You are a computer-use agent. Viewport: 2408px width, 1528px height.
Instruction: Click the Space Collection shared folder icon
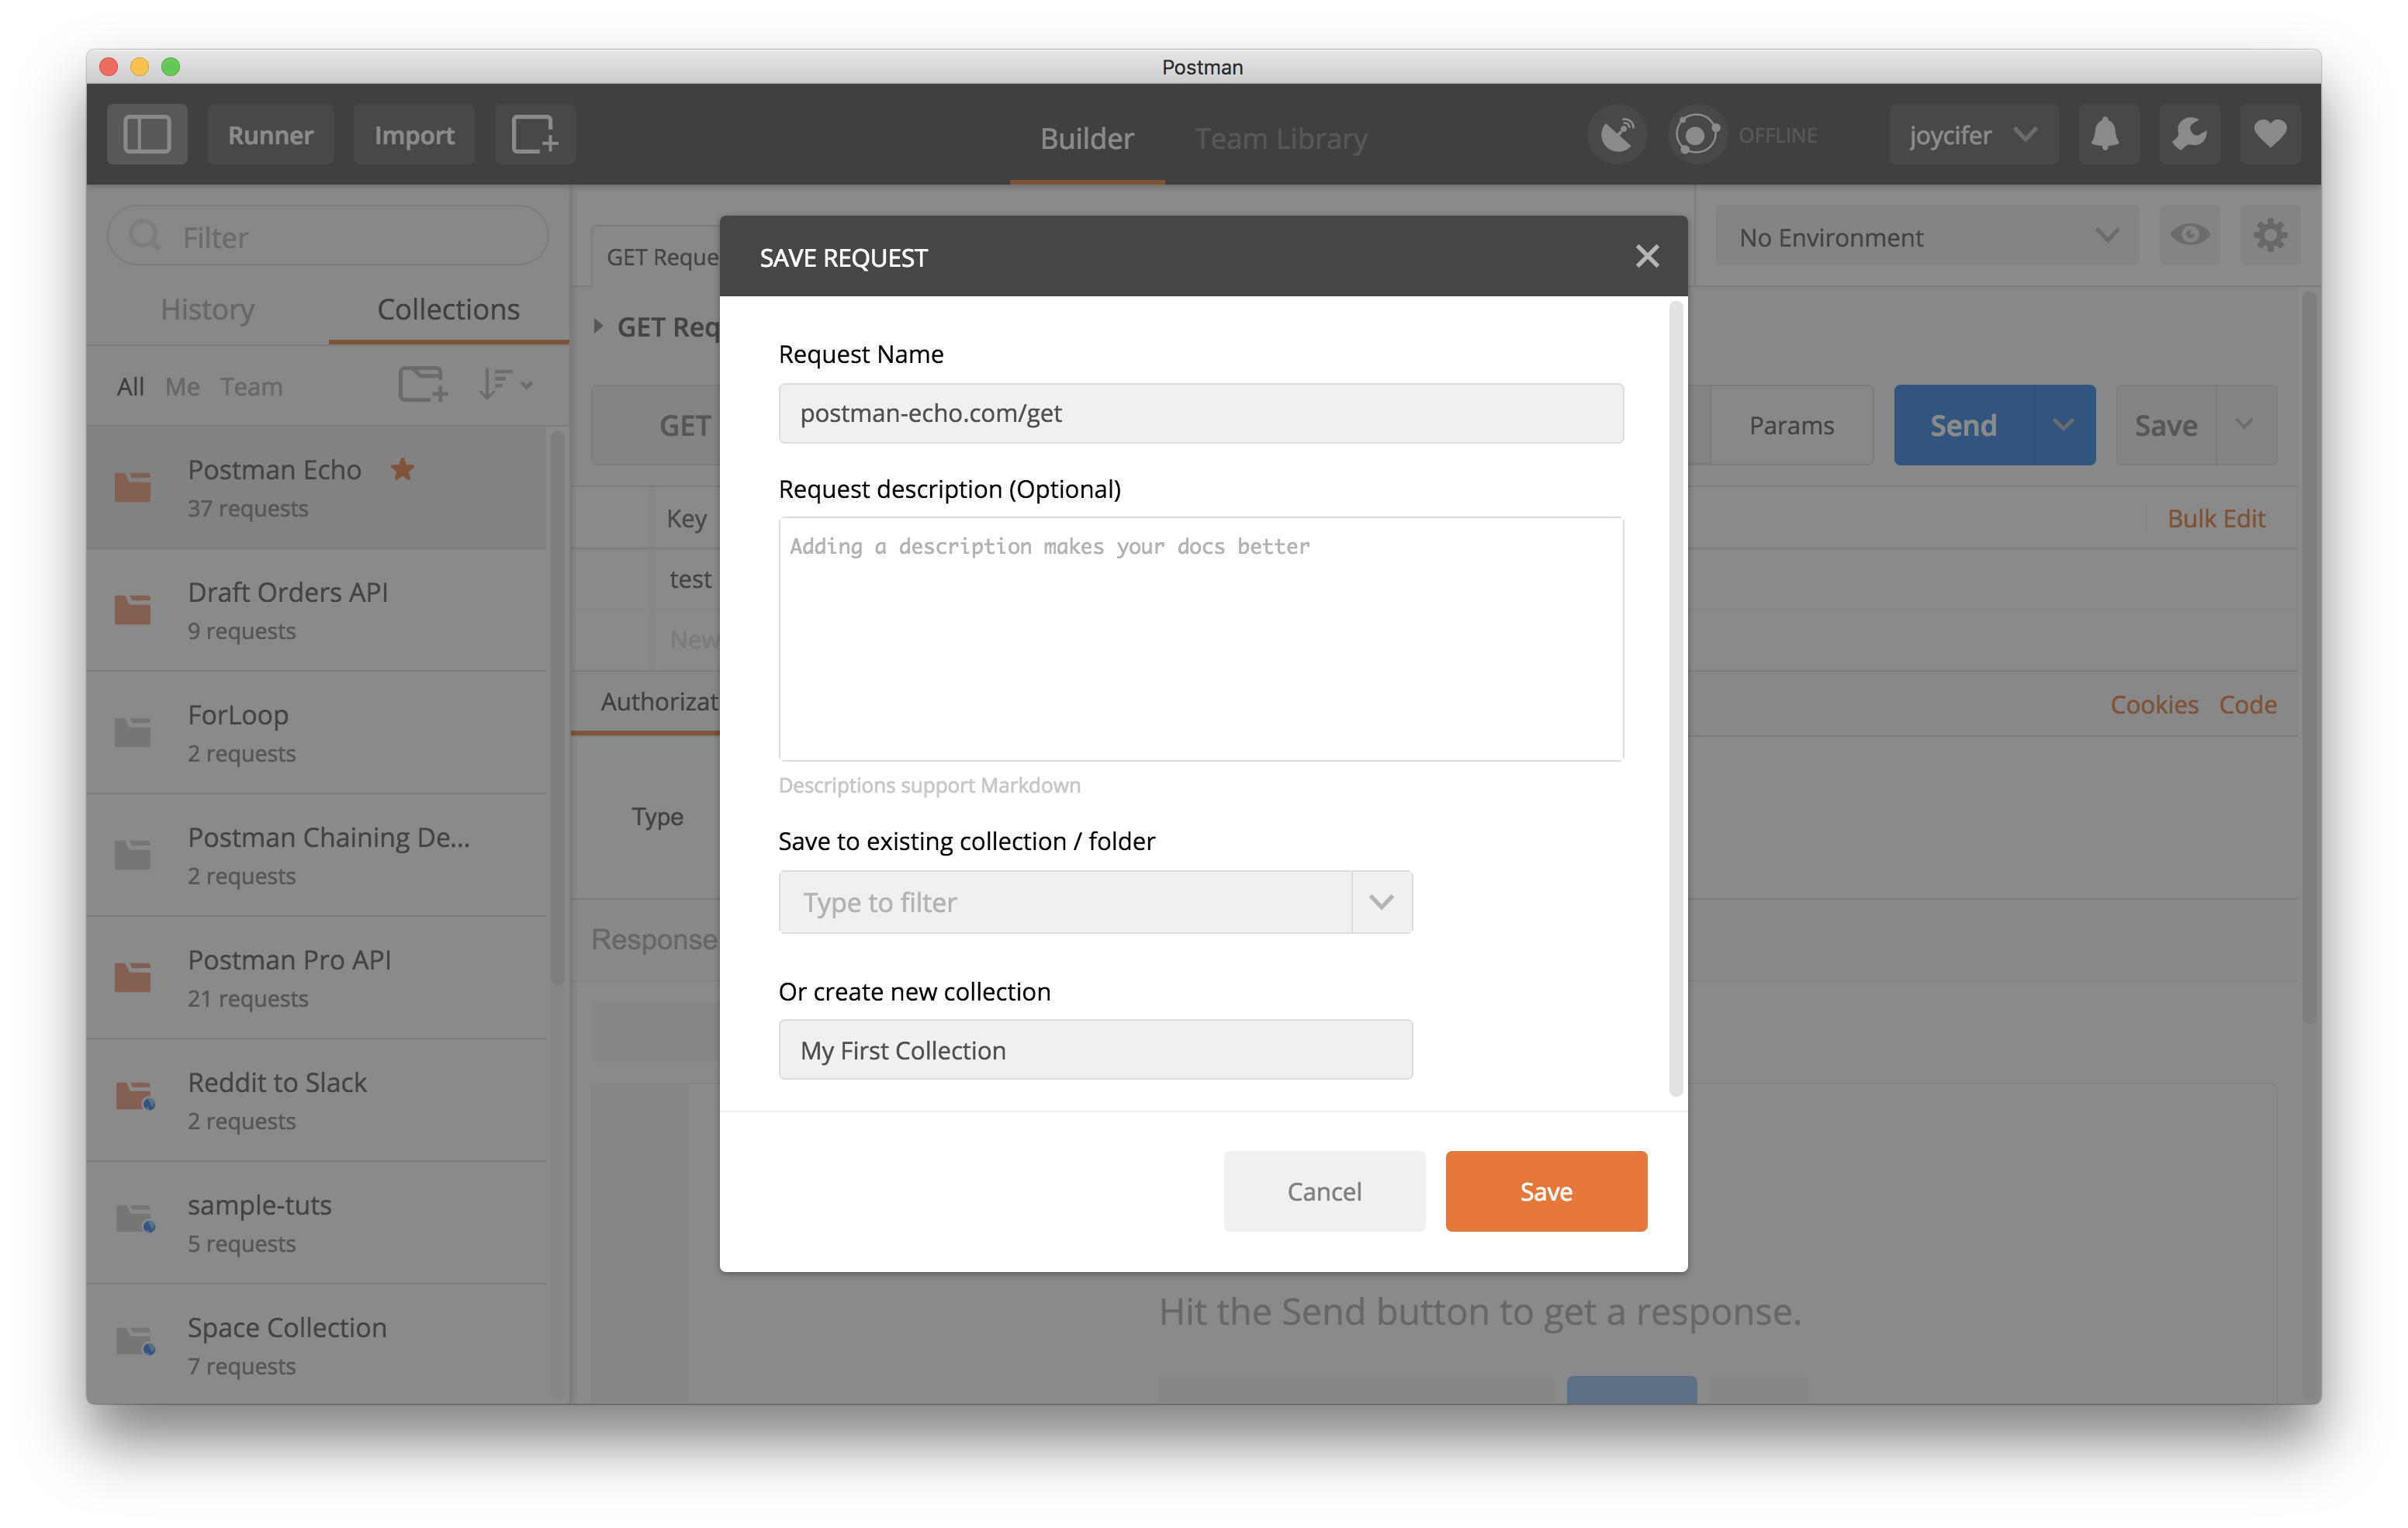click(x=135, y=1341)
